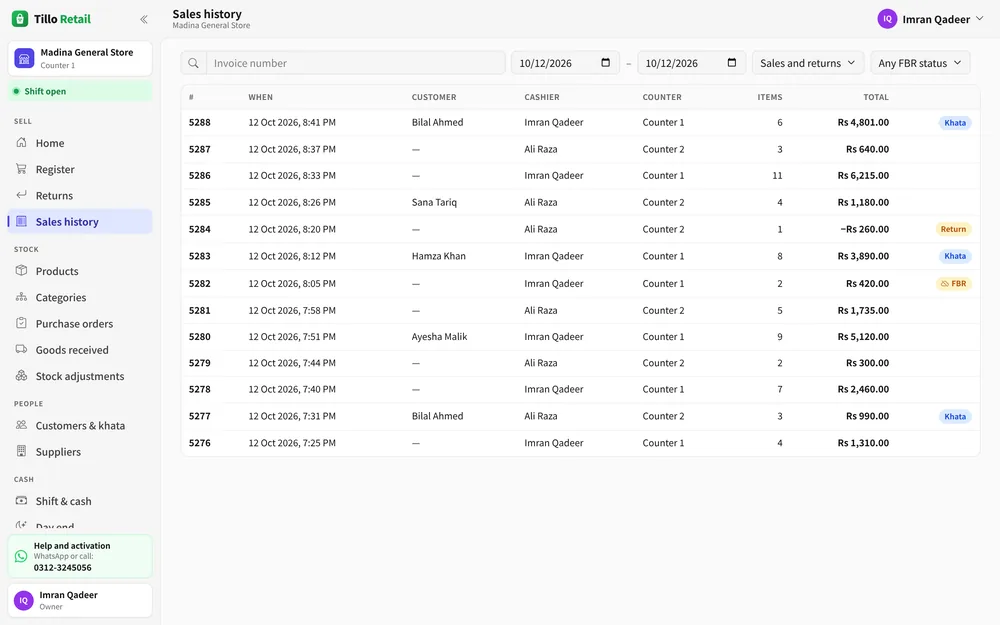Click the Tillo Retail logo icon
The height and width of the screenshot is (625, 1000).
click(20, 18)
